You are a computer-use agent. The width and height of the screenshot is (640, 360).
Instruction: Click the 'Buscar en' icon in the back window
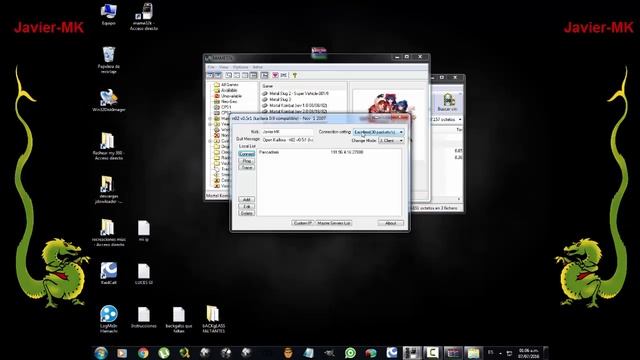[x=447, y=102]
